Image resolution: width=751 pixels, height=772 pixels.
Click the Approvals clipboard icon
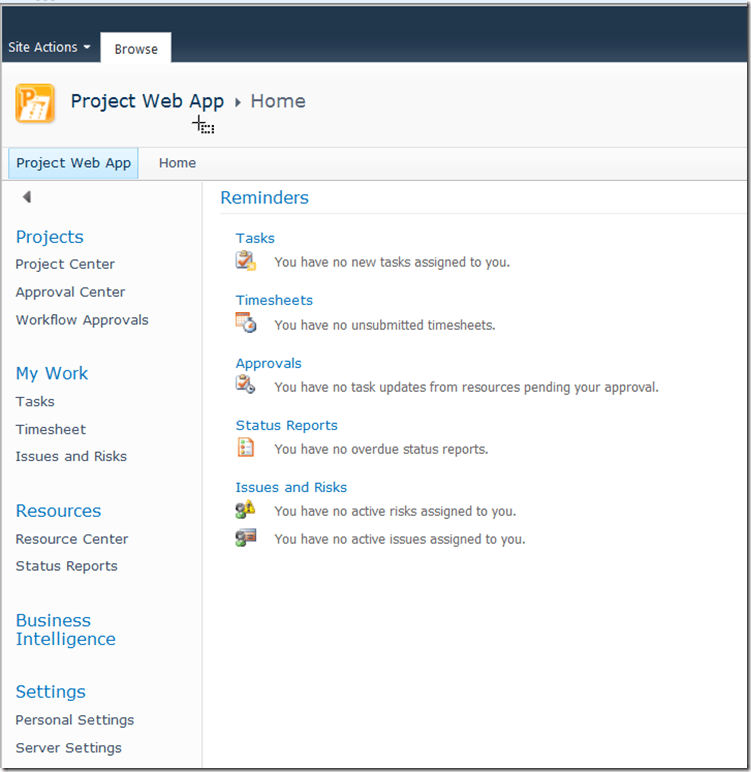coord(245,385)
